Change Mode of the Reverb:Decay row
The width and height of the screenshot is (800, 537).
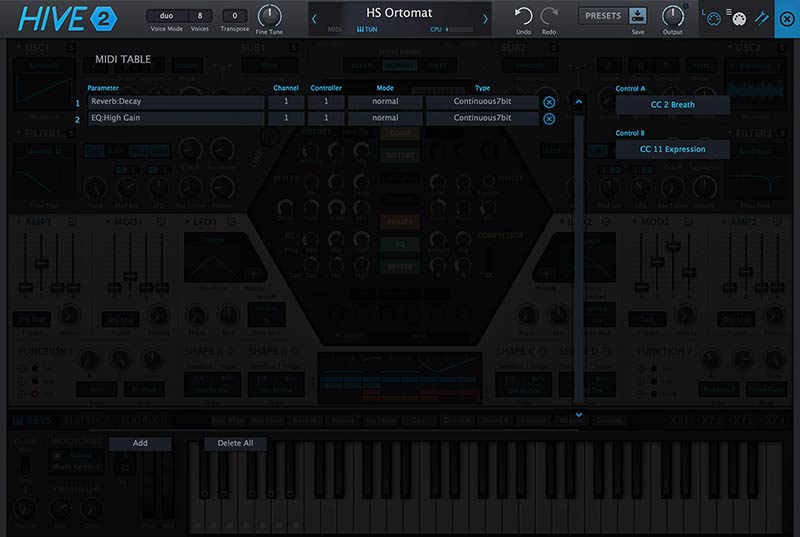[x=385, y=101]
